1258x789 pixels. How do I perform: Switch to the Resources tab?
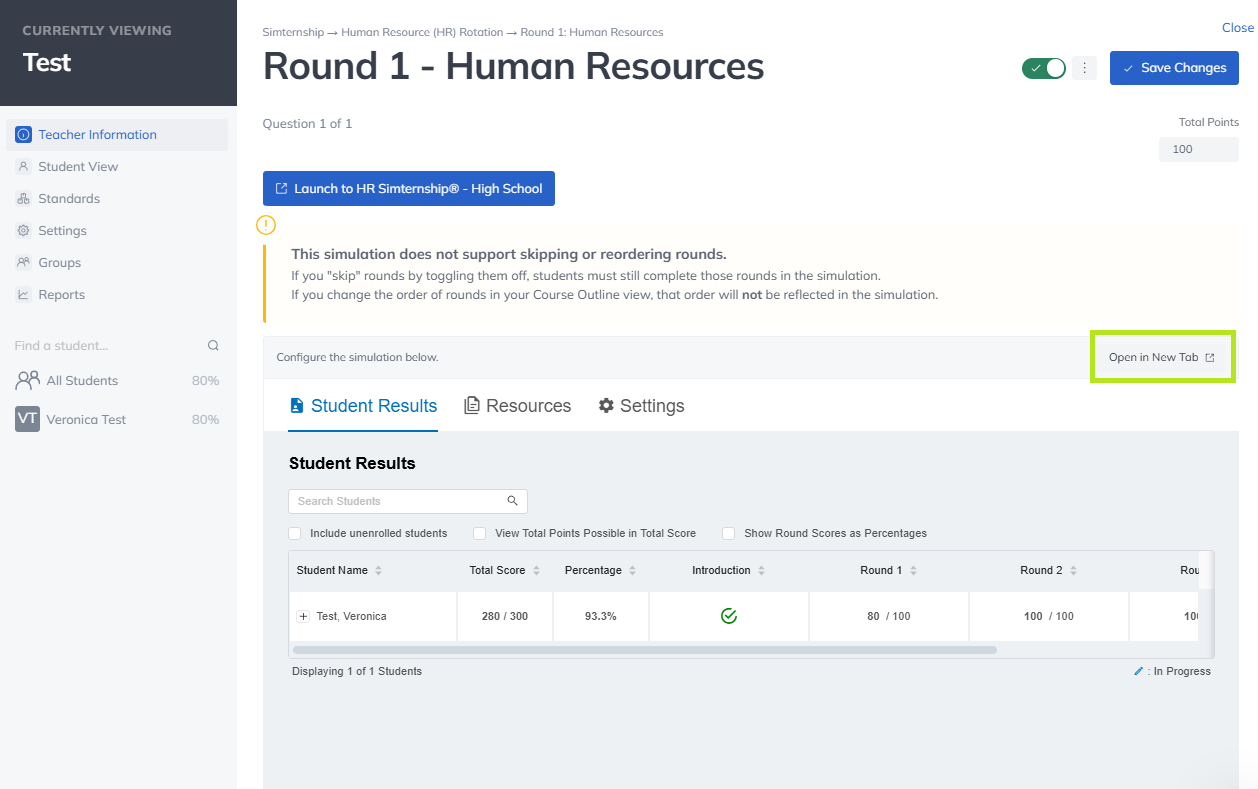pos(517,406)
